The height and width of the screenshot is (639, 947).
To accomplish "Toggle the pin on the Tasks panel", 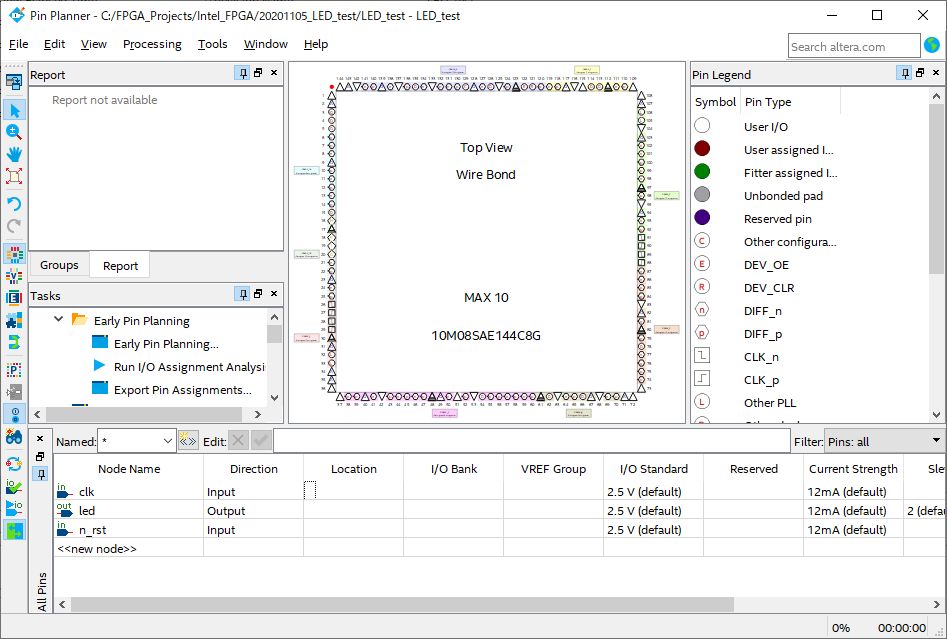I will [x=242, y=294].
